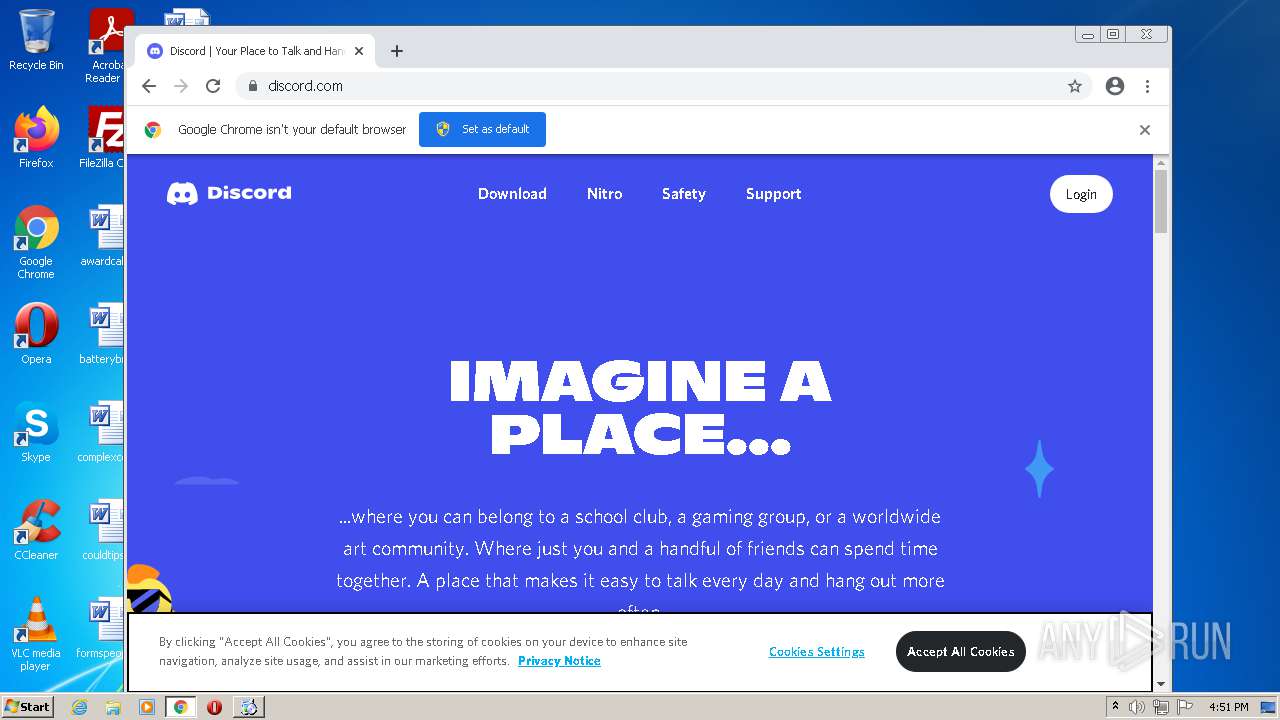Open the Google Chrome desktop shortcut
The width and height of the screenshot is (1280, 720).
[36, 242]
